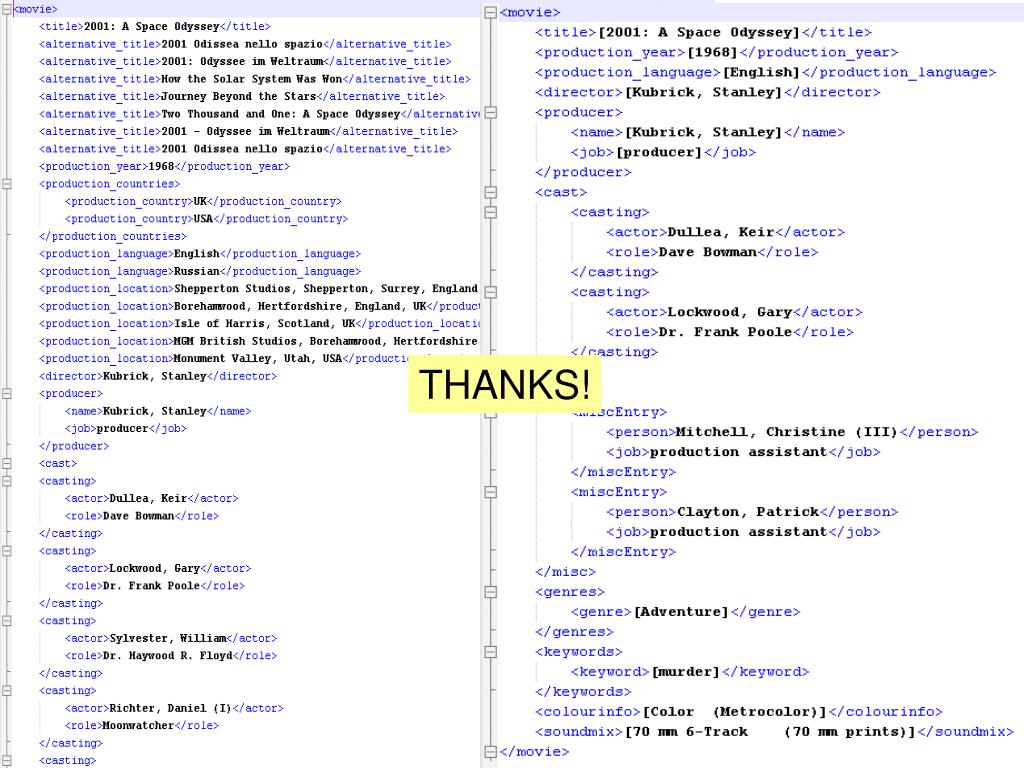Click role 'Dave Bowman' in left pane
1024x768 pixels.
[x=142, y=516]
